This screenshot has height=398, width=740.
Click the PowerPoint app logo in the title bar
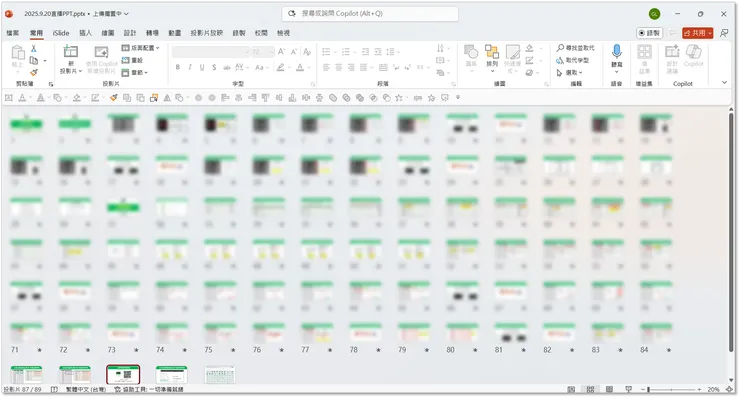click(x=9, y=14)
